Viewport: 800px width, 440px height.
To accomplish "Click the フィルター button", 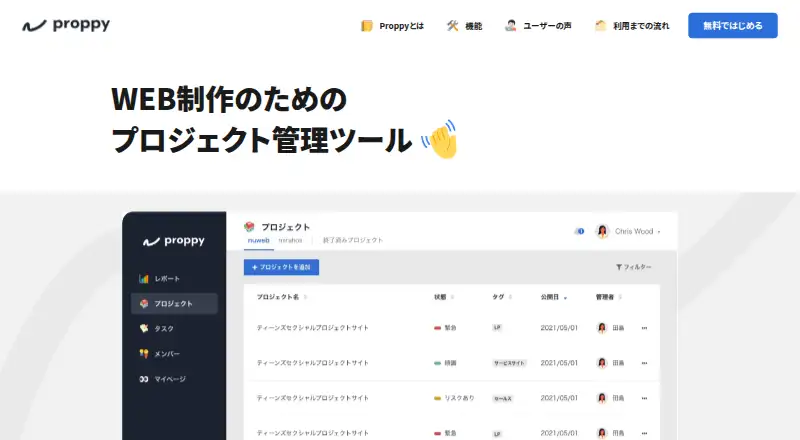I will 634,267.
